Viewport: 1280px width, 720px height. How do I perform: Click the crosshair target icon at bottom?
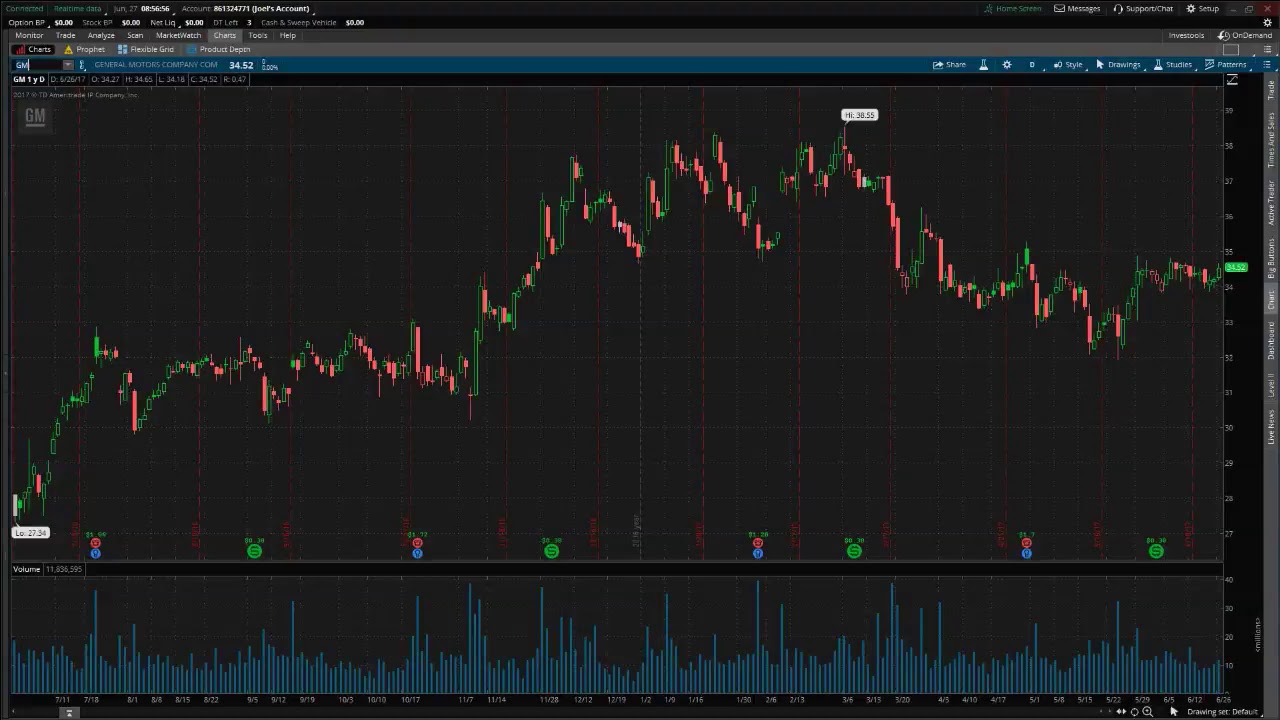point(1134,712)
